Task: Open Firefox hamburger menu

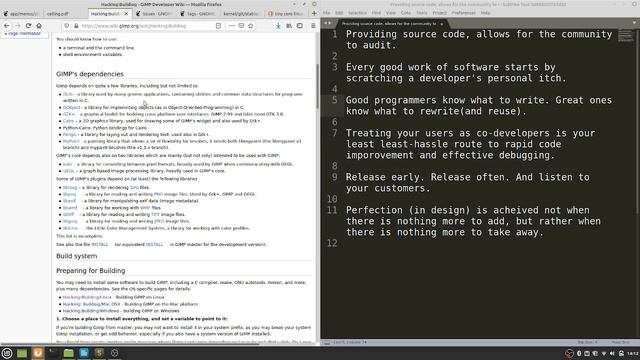Action: (313, 26)
